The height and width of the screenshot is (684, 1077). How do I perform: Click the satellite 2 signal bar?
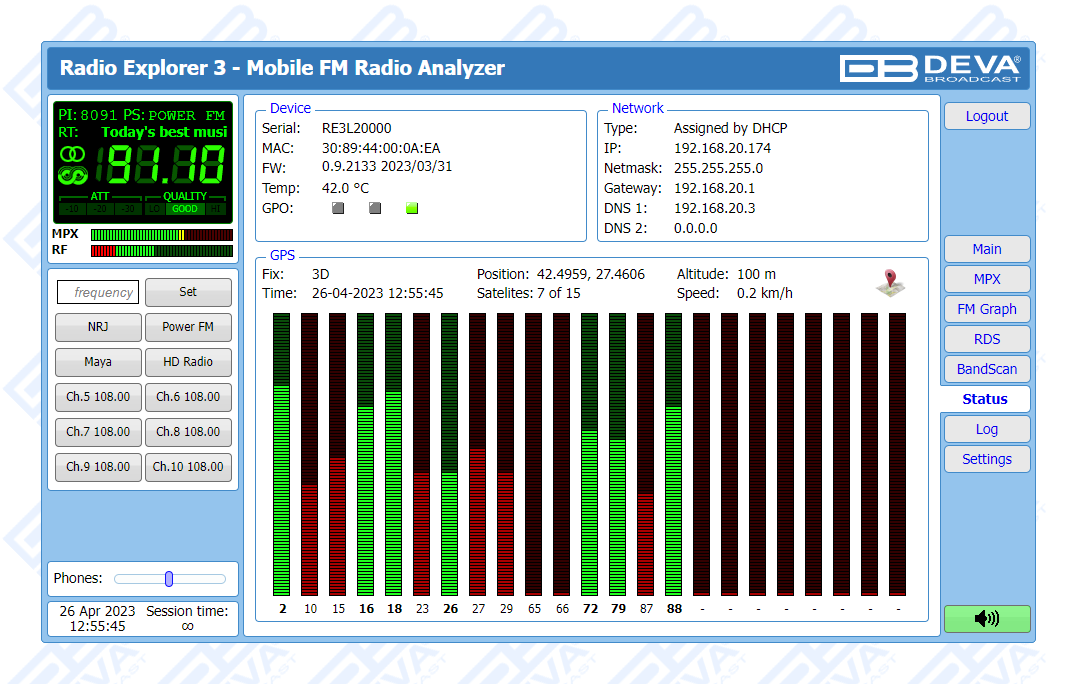[281, 455]
